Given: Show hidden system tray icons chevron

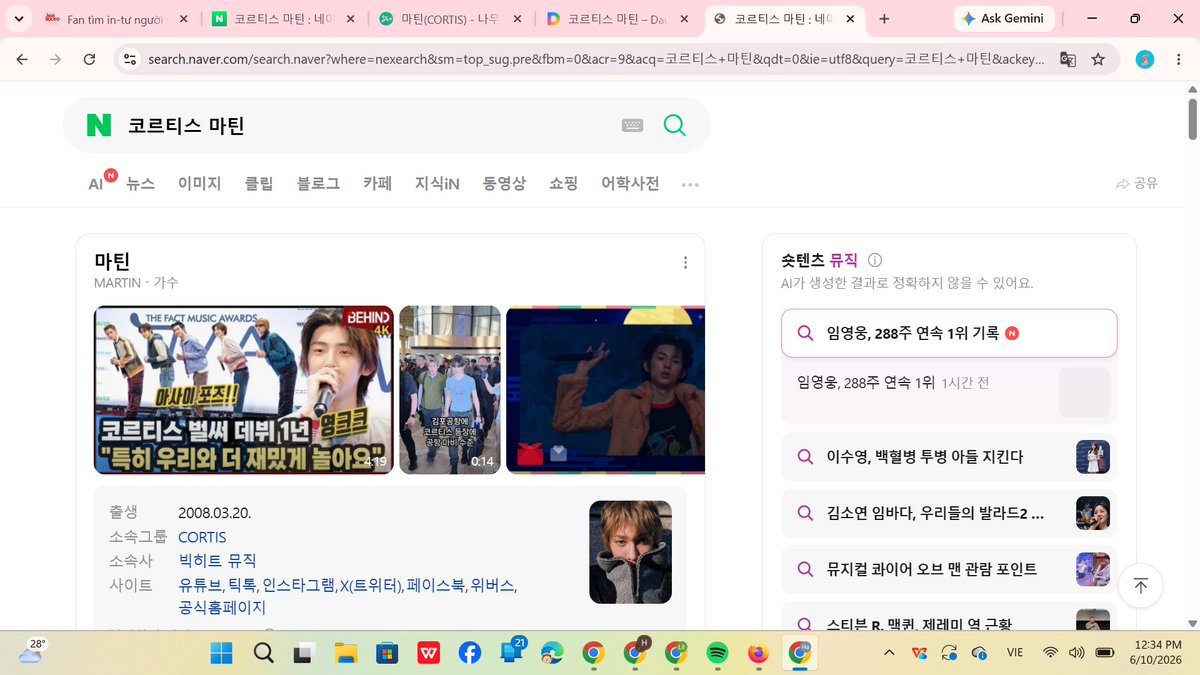Looking at the screenshot, I should (x=889, y=653).
